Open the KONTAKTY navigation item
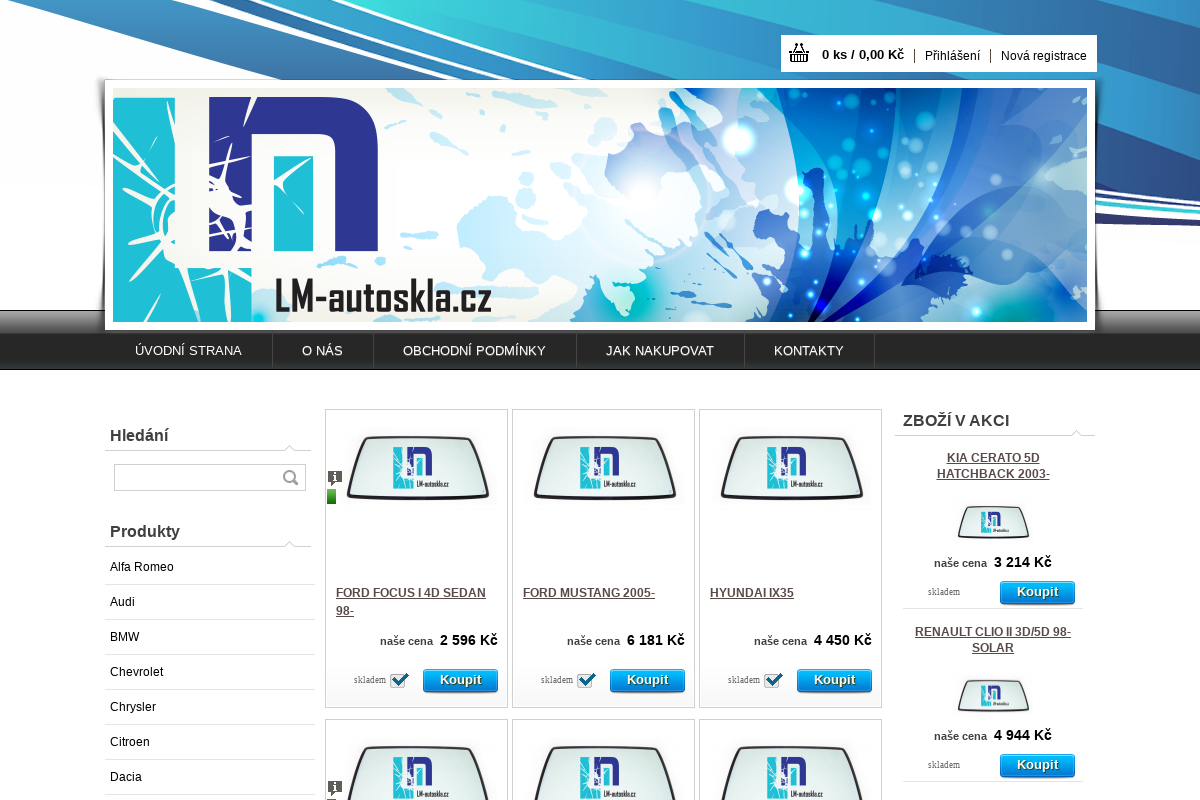 (809, 350)
